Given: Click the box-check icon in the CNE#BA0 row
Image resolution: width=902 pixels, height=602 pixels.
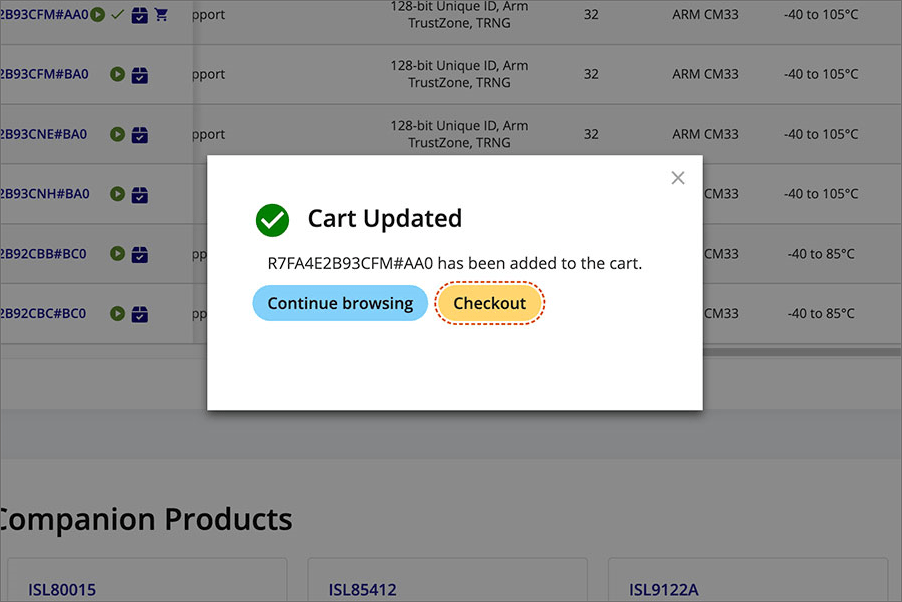Looking at the screenshot, I should pyautogui.click(x=140, y=135).
